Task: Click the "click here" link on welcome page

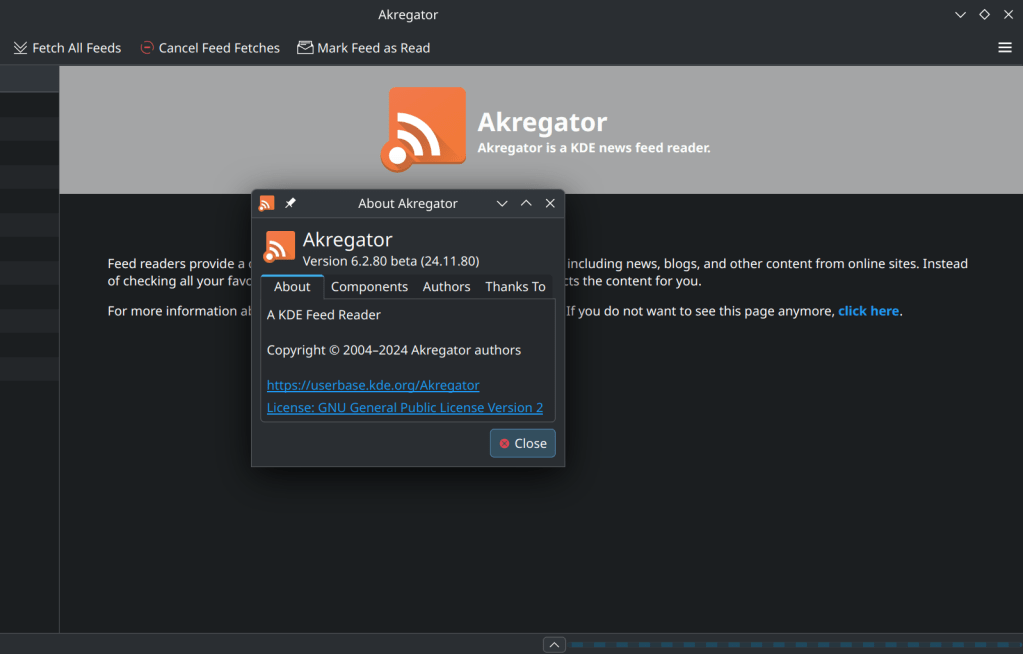Action: tap(868, 311)
